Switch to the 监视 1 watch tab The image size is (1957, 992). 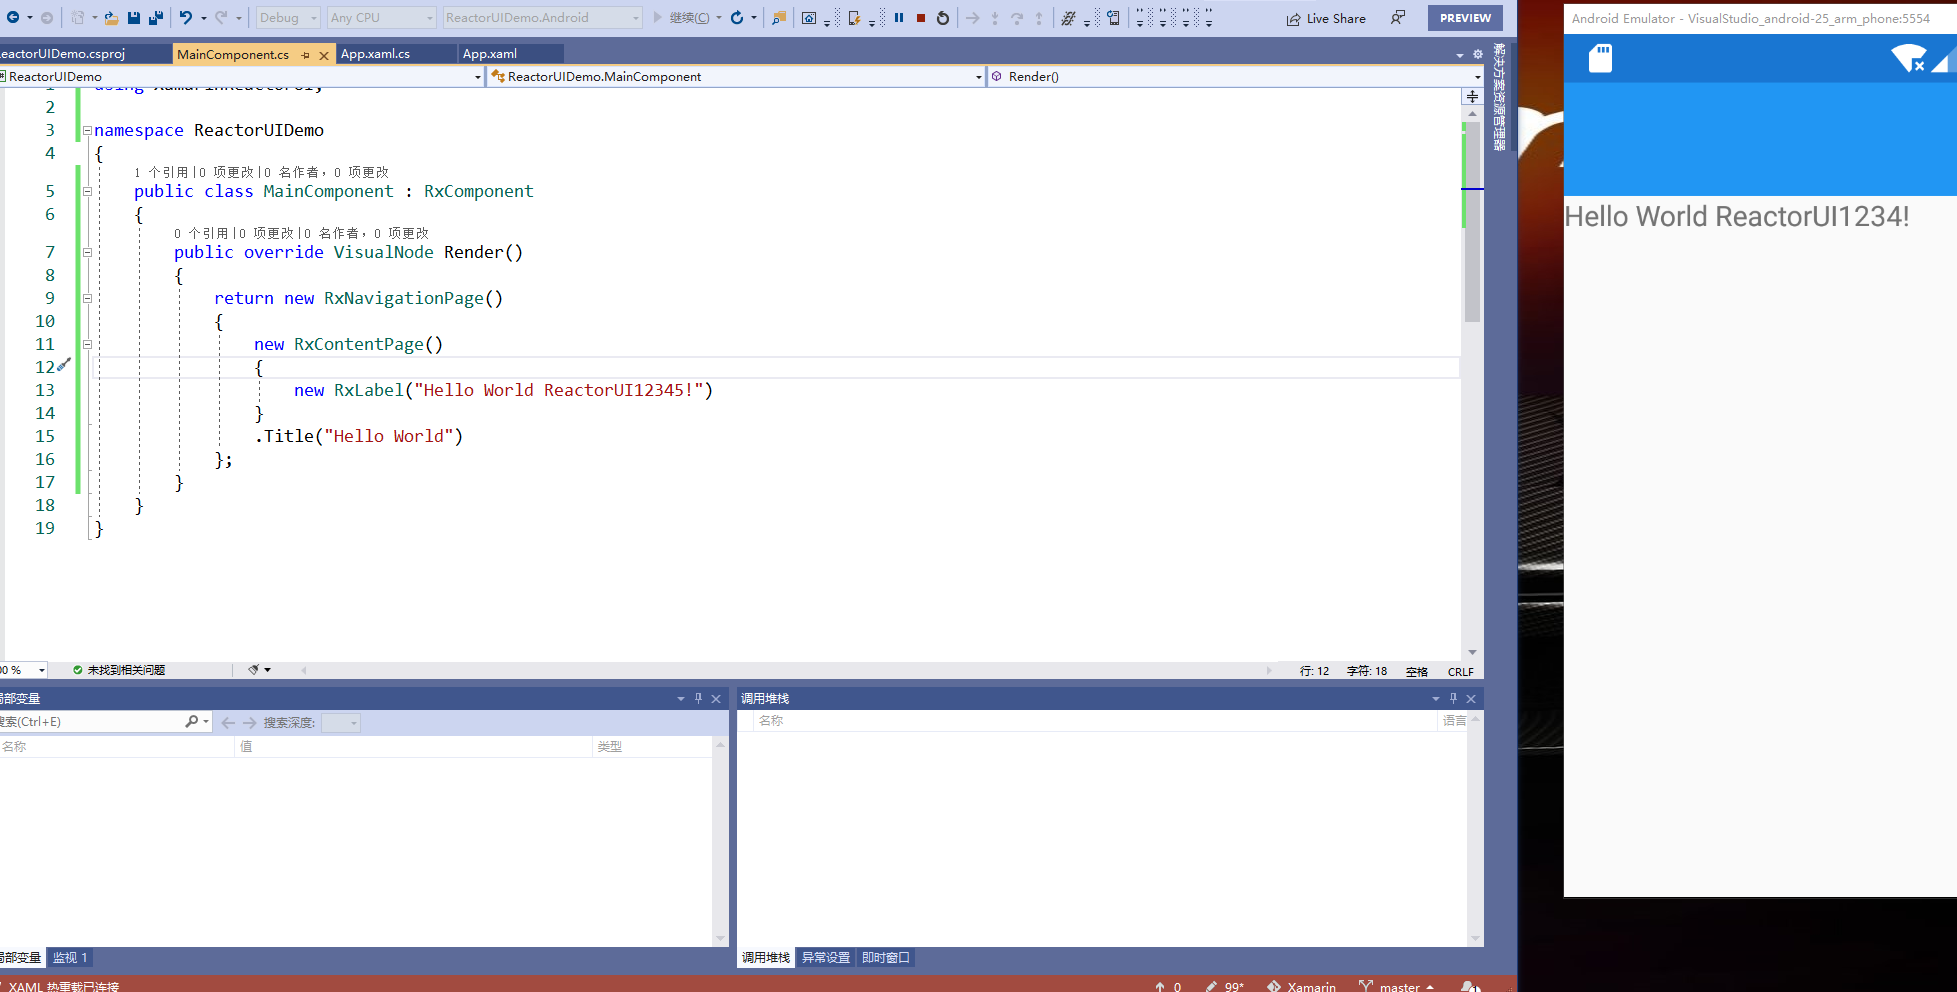[70, 957]
